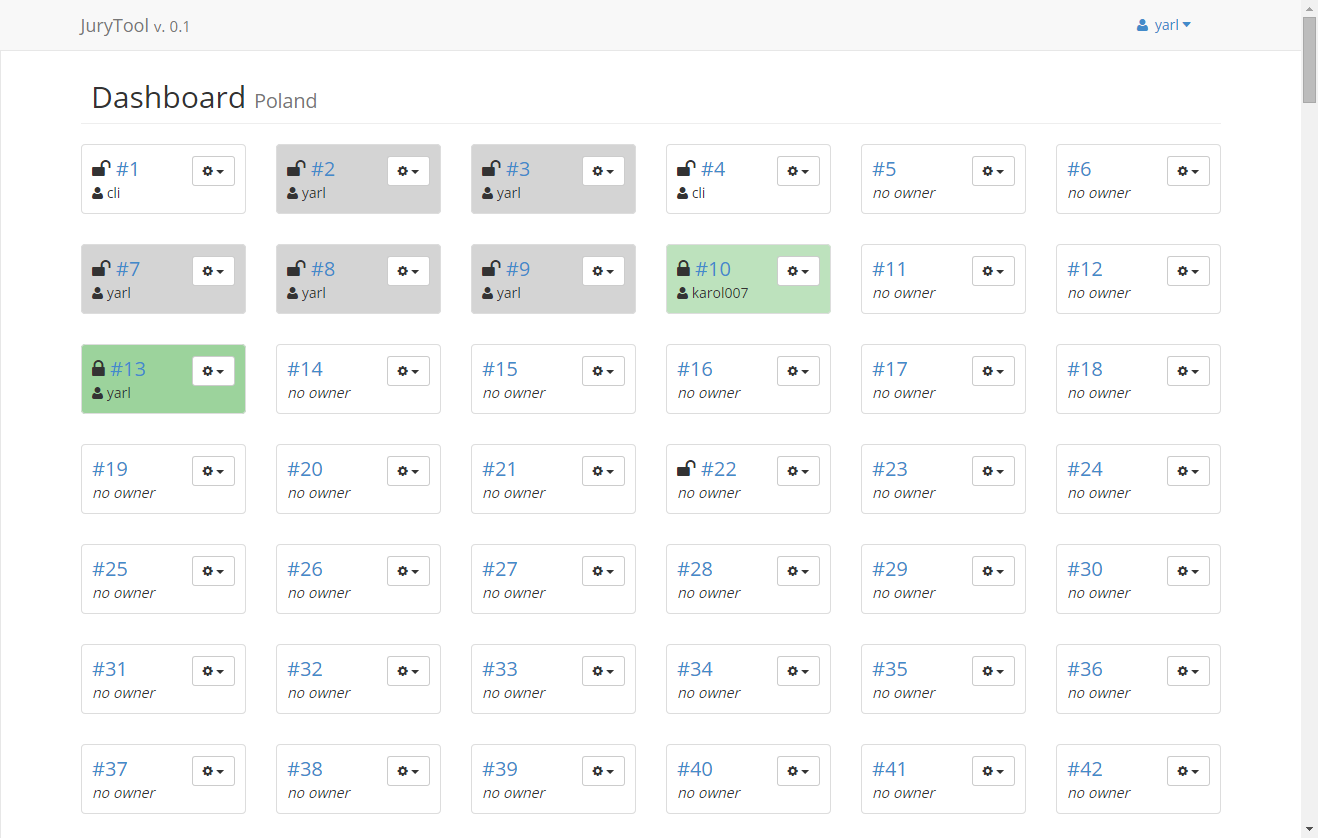1318x838 pixels.
Task: Click the scrollbar up arrow
Action: click(x=1309, y=8)
